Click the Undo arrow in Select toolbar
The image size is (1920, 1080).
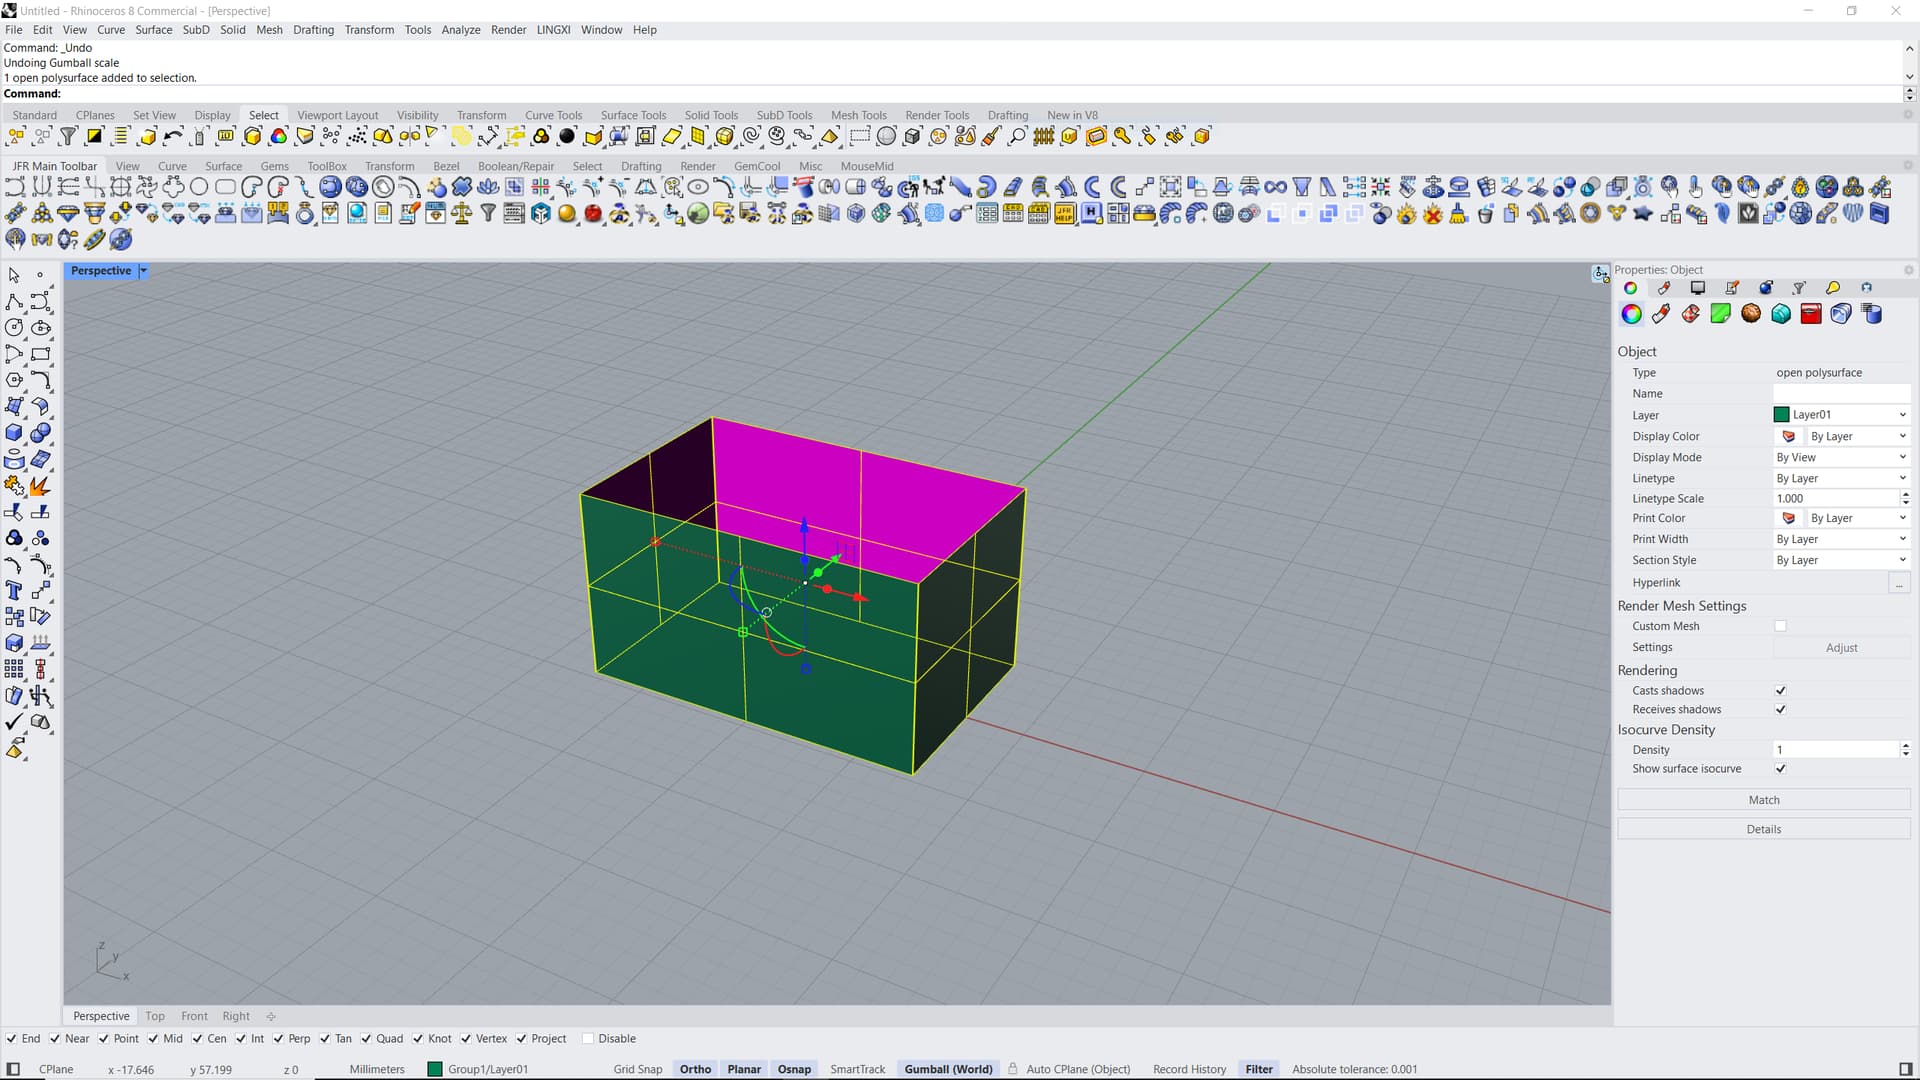click(173, 136)
